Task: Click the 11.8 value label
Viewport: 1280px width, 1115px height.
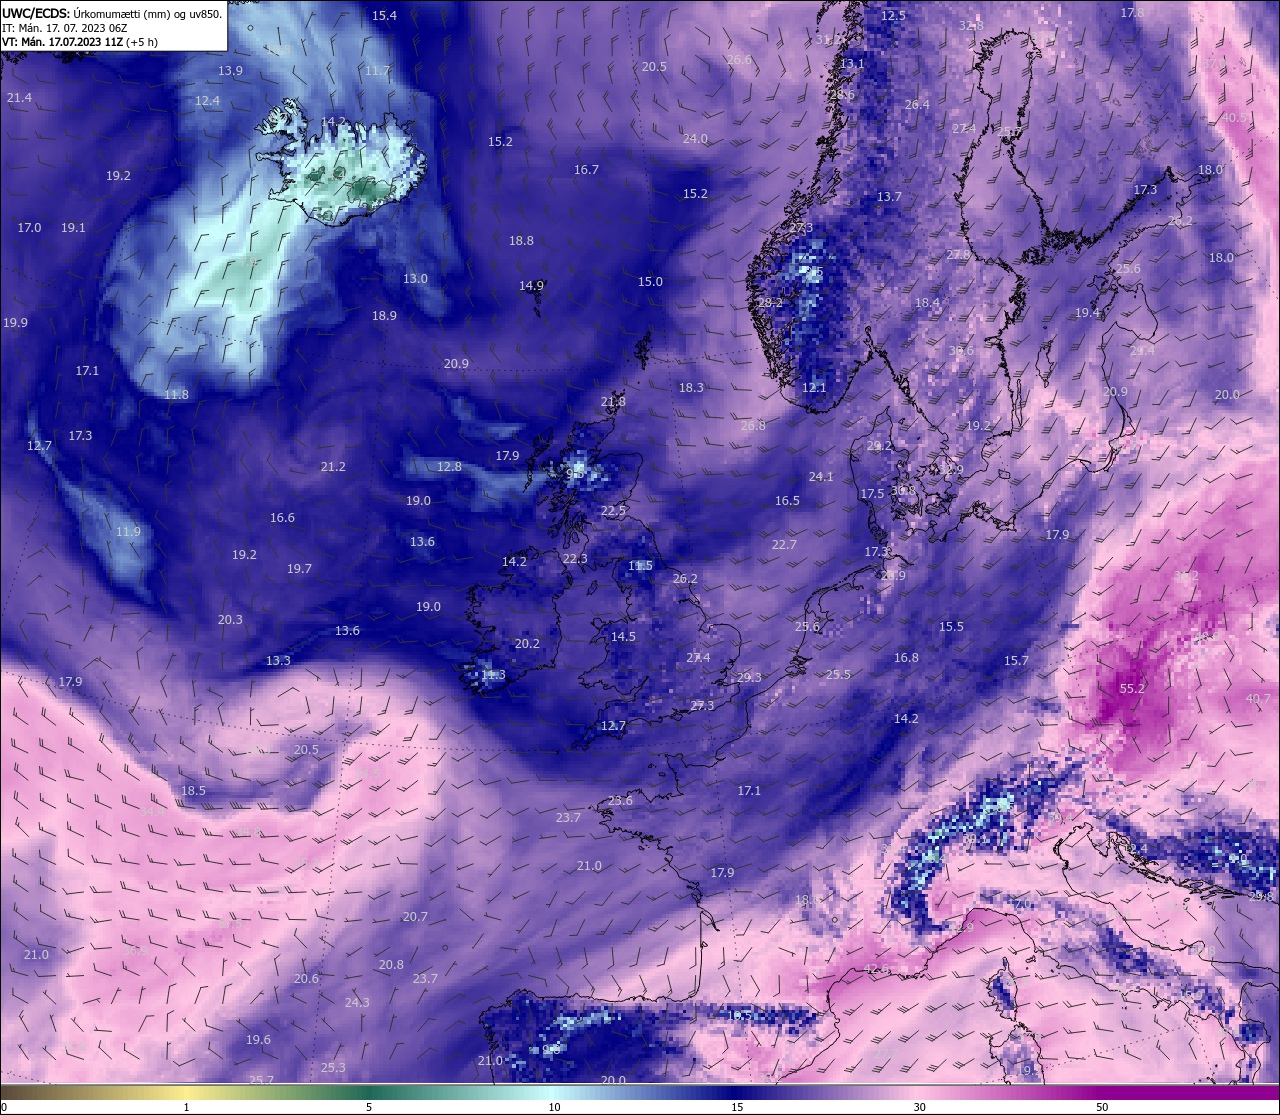Action: tap(176, 395)
